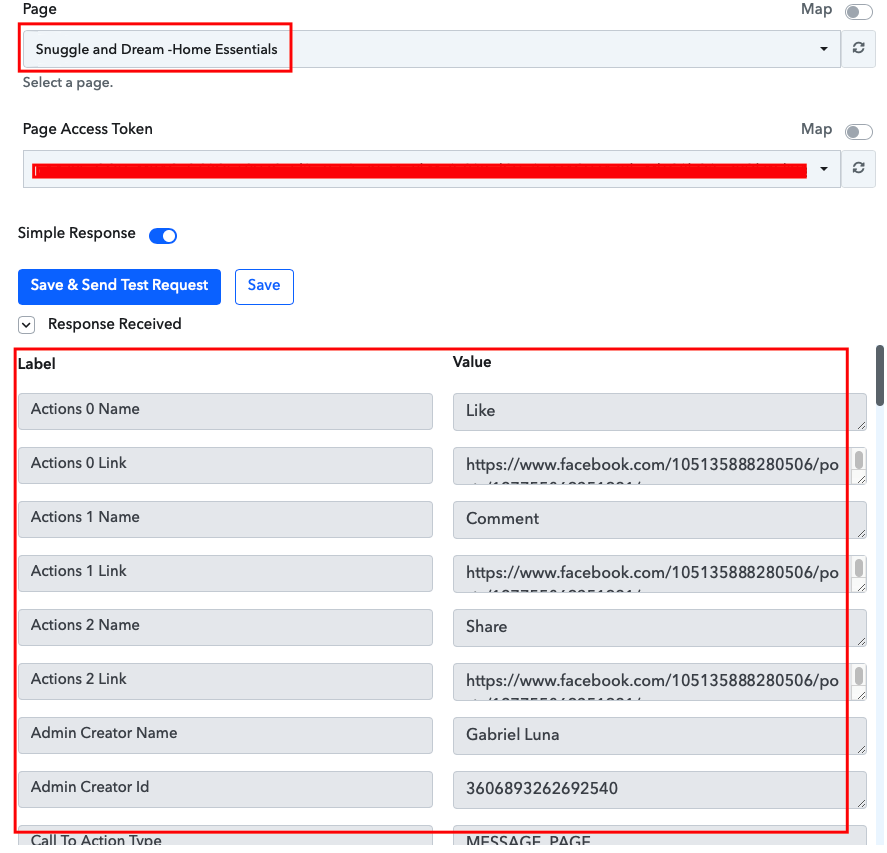Viewport: 887px width, 853px height.
Task: Click the Actions 1 Name label field
Action: click(x=225, y=519)
